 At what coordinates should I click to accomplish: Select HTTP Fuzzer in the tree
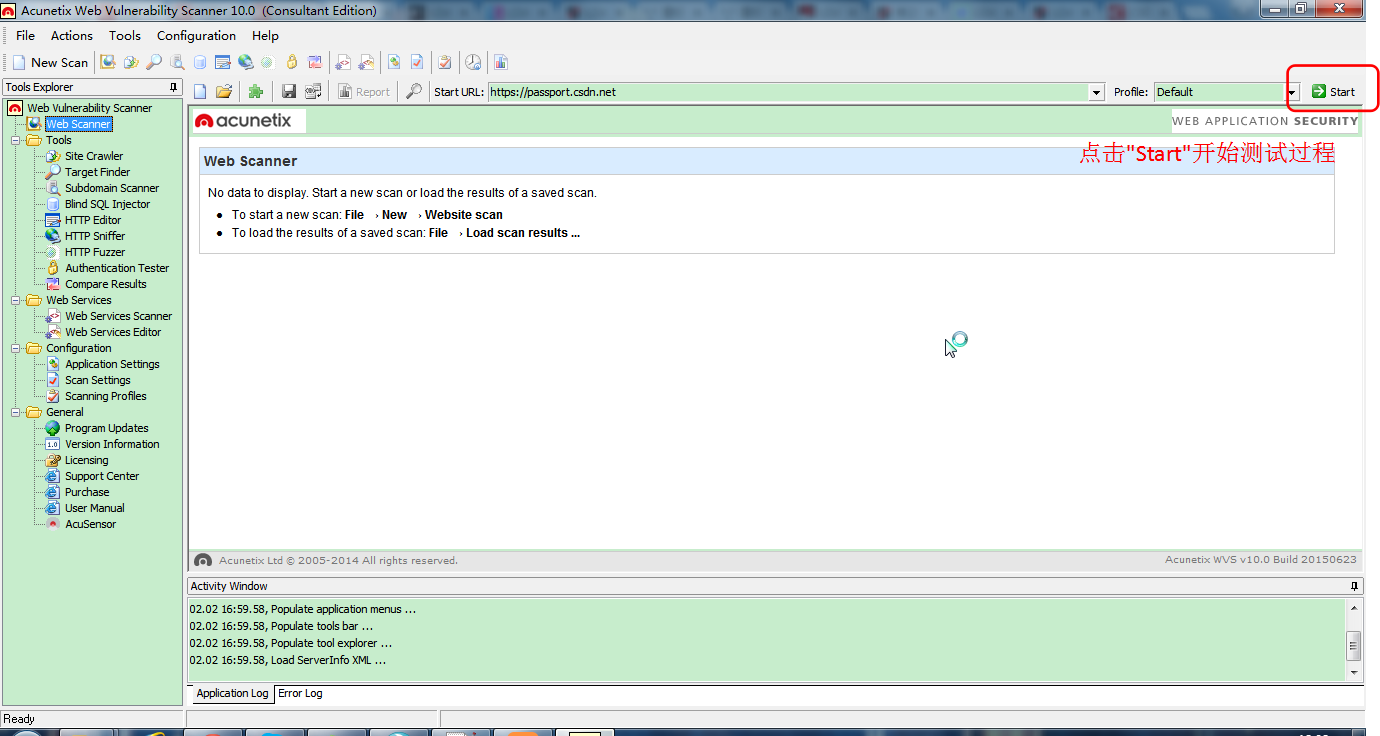pos(95,252)
